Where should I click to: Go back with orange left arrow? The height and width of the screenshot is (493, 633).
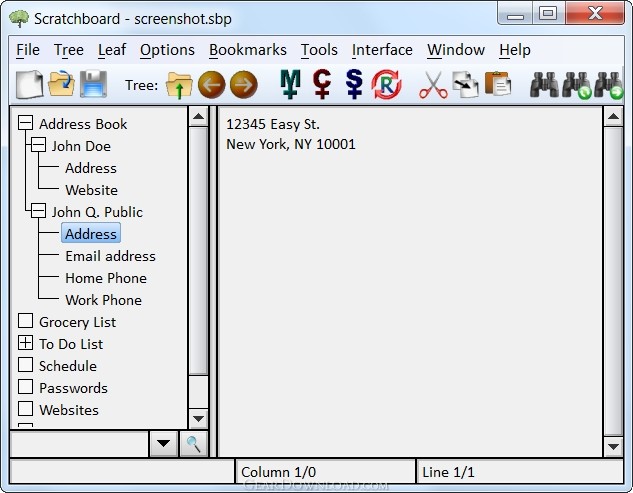click(212, 85)
